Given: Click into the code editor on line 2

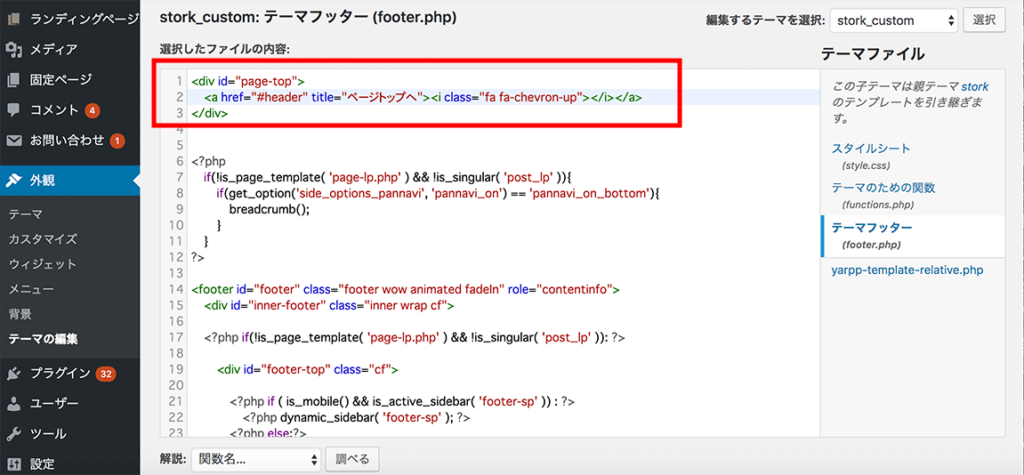Looking at the screenshot, I should [x=420, y=97].
